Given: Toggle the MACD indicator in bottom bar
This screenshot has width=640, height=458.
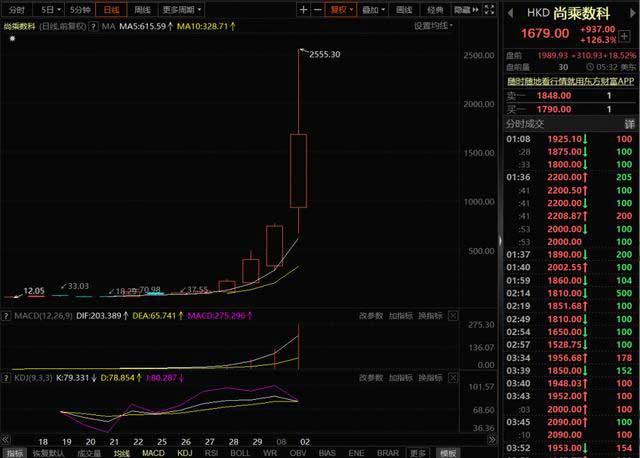Looking at the screenshot, I should coord(153,453).
